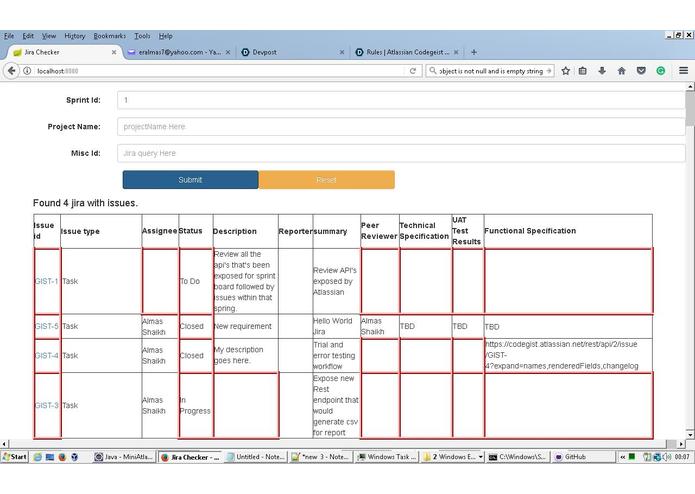This screenshot has width=695, height=494.
Task: Focus the Misc Id jira query field
Action: click(x=401, y=153)
